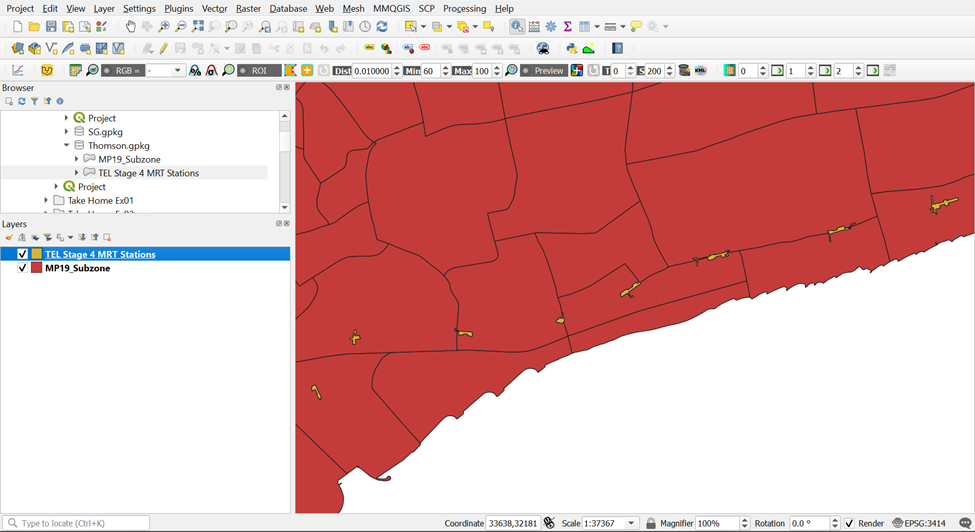Open the Scale dropdown in status bar
Viewport: 975px width, 532px height.
(x=631, y=523)
